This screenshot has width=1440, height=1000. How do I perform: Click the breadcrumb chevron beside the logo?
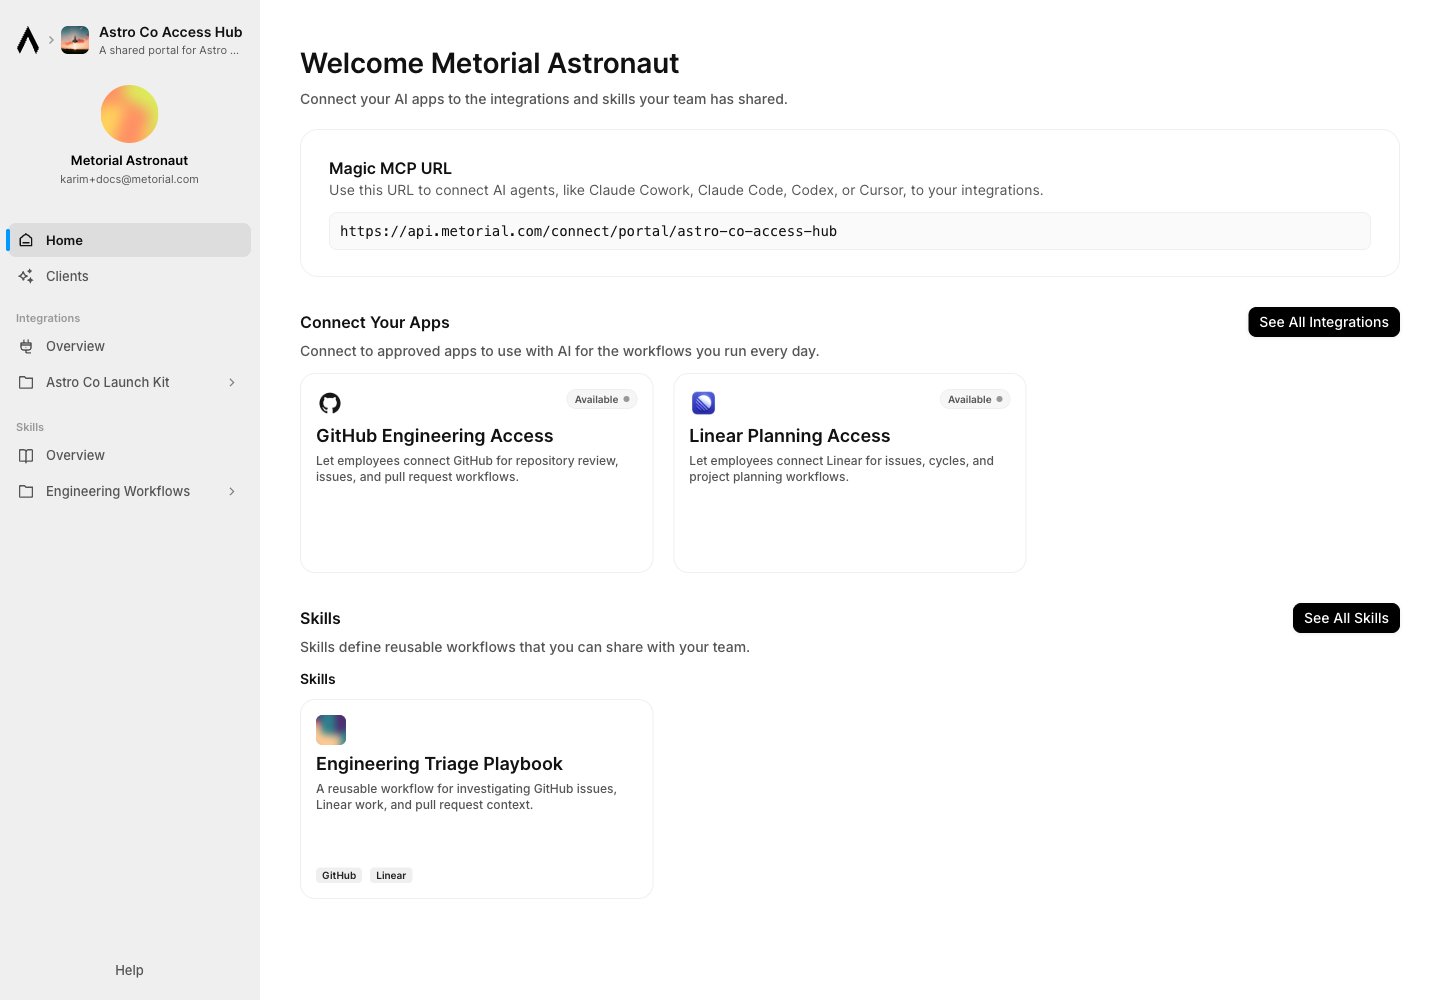coord(51,40)
